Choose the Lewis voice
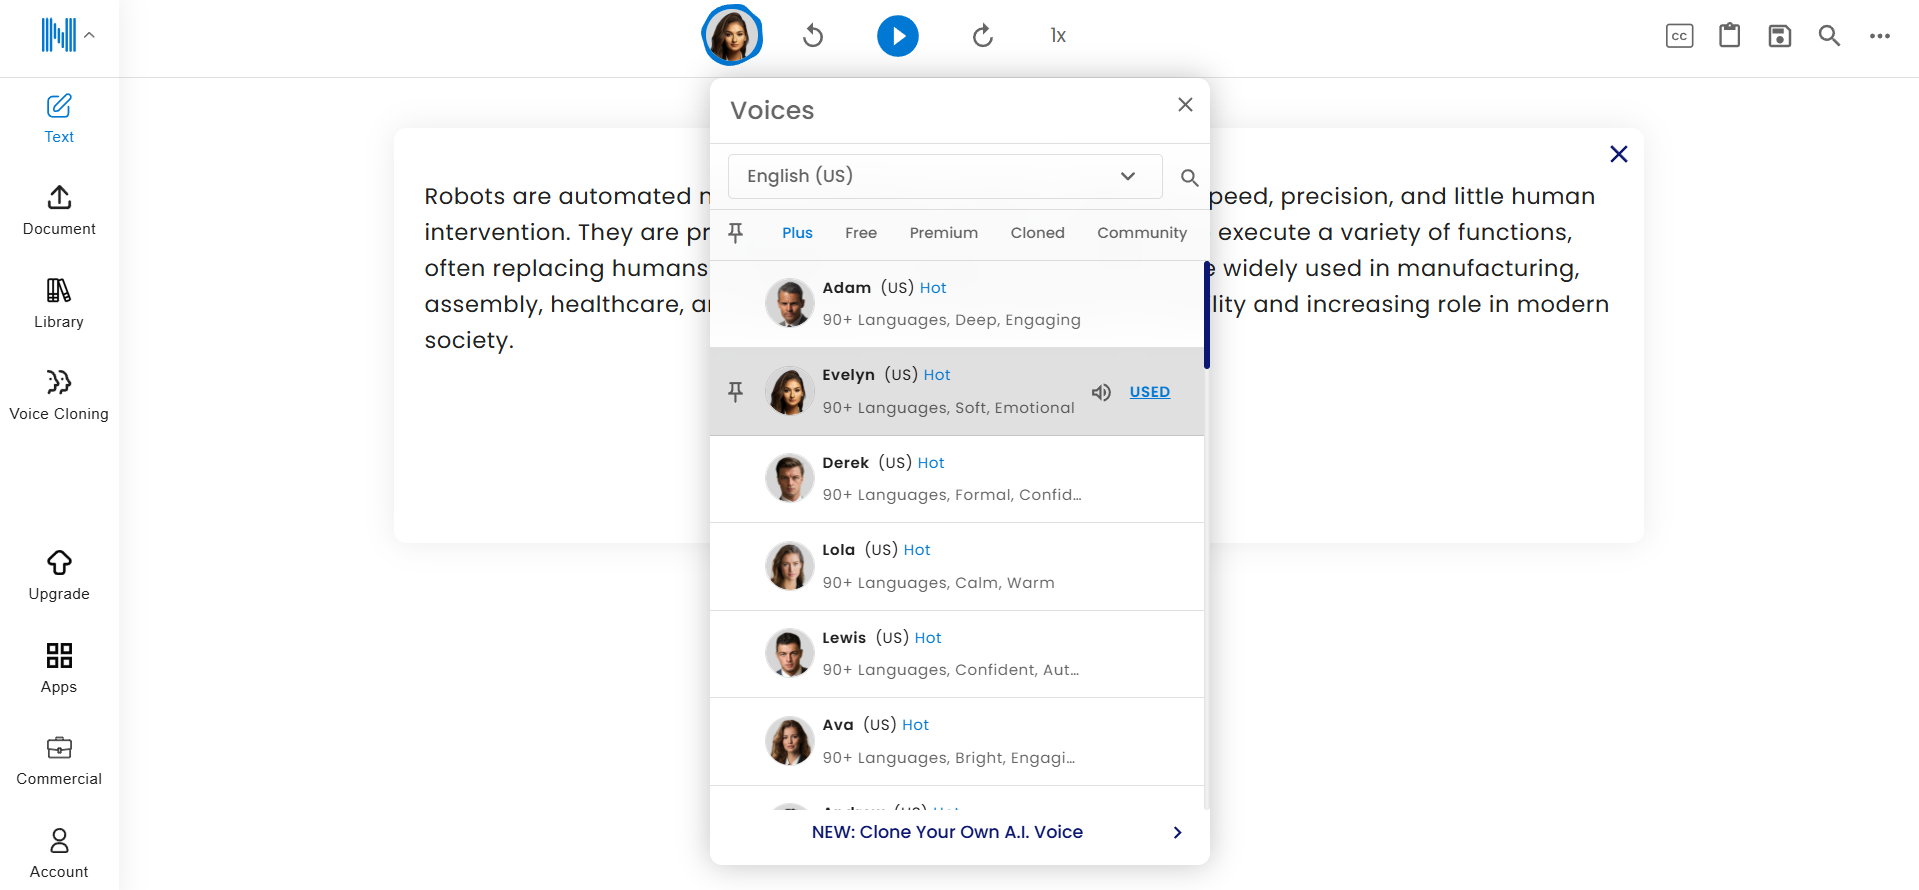Screen dimensions: 1919x890 pyautogui.click(x=957, y=654)
